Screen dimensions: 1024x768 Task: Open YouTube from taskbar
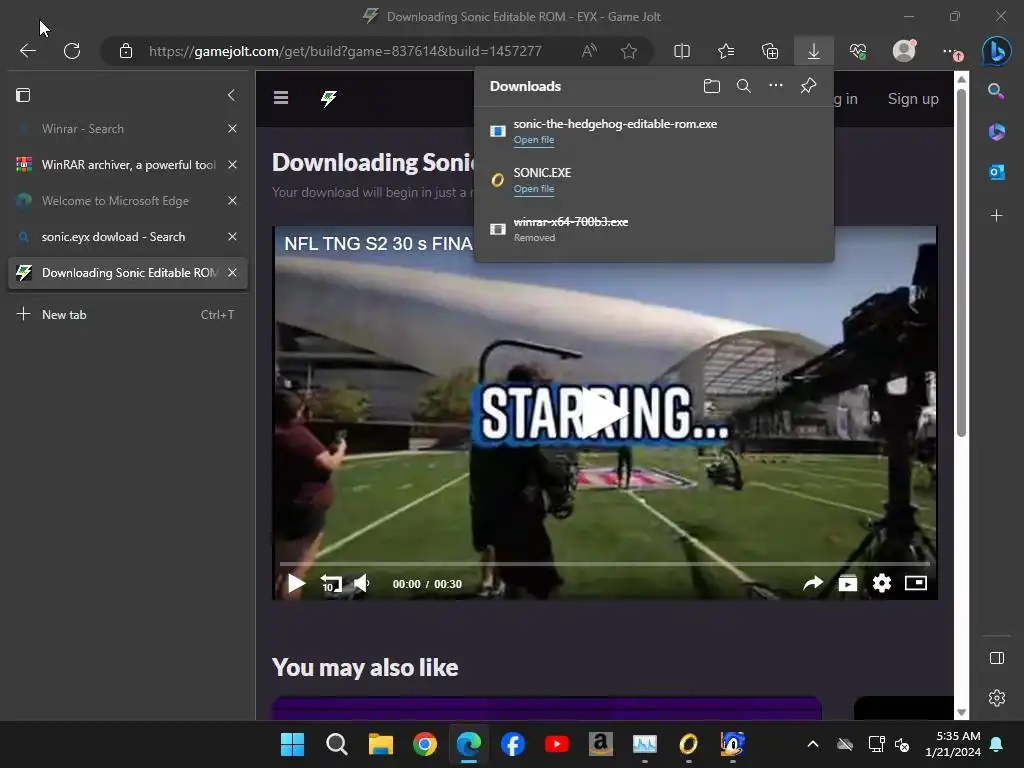point(556,744)
